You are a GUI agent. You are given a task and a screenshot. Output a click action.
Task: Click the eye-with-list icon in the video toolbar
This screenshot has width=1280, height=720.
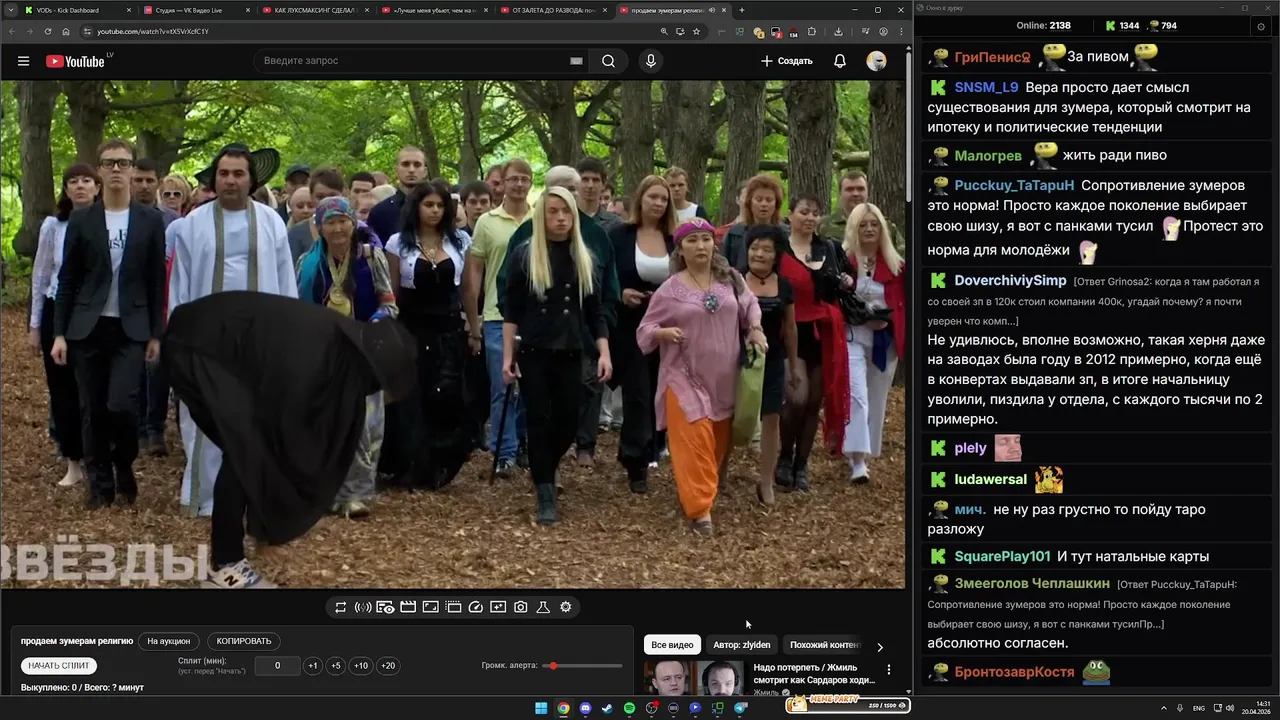pos(385,607)
